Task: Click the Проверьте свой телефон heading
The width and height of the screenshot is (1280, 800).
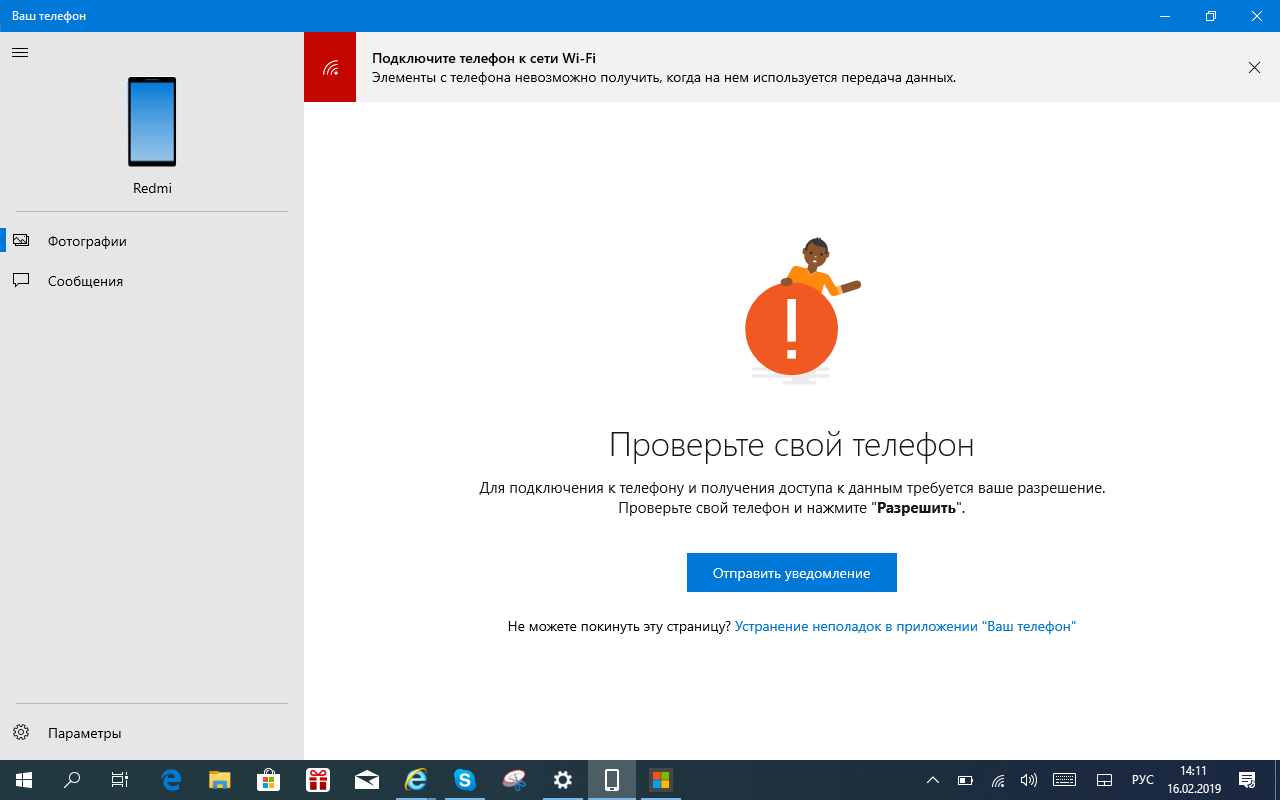Action: point(792,445)
